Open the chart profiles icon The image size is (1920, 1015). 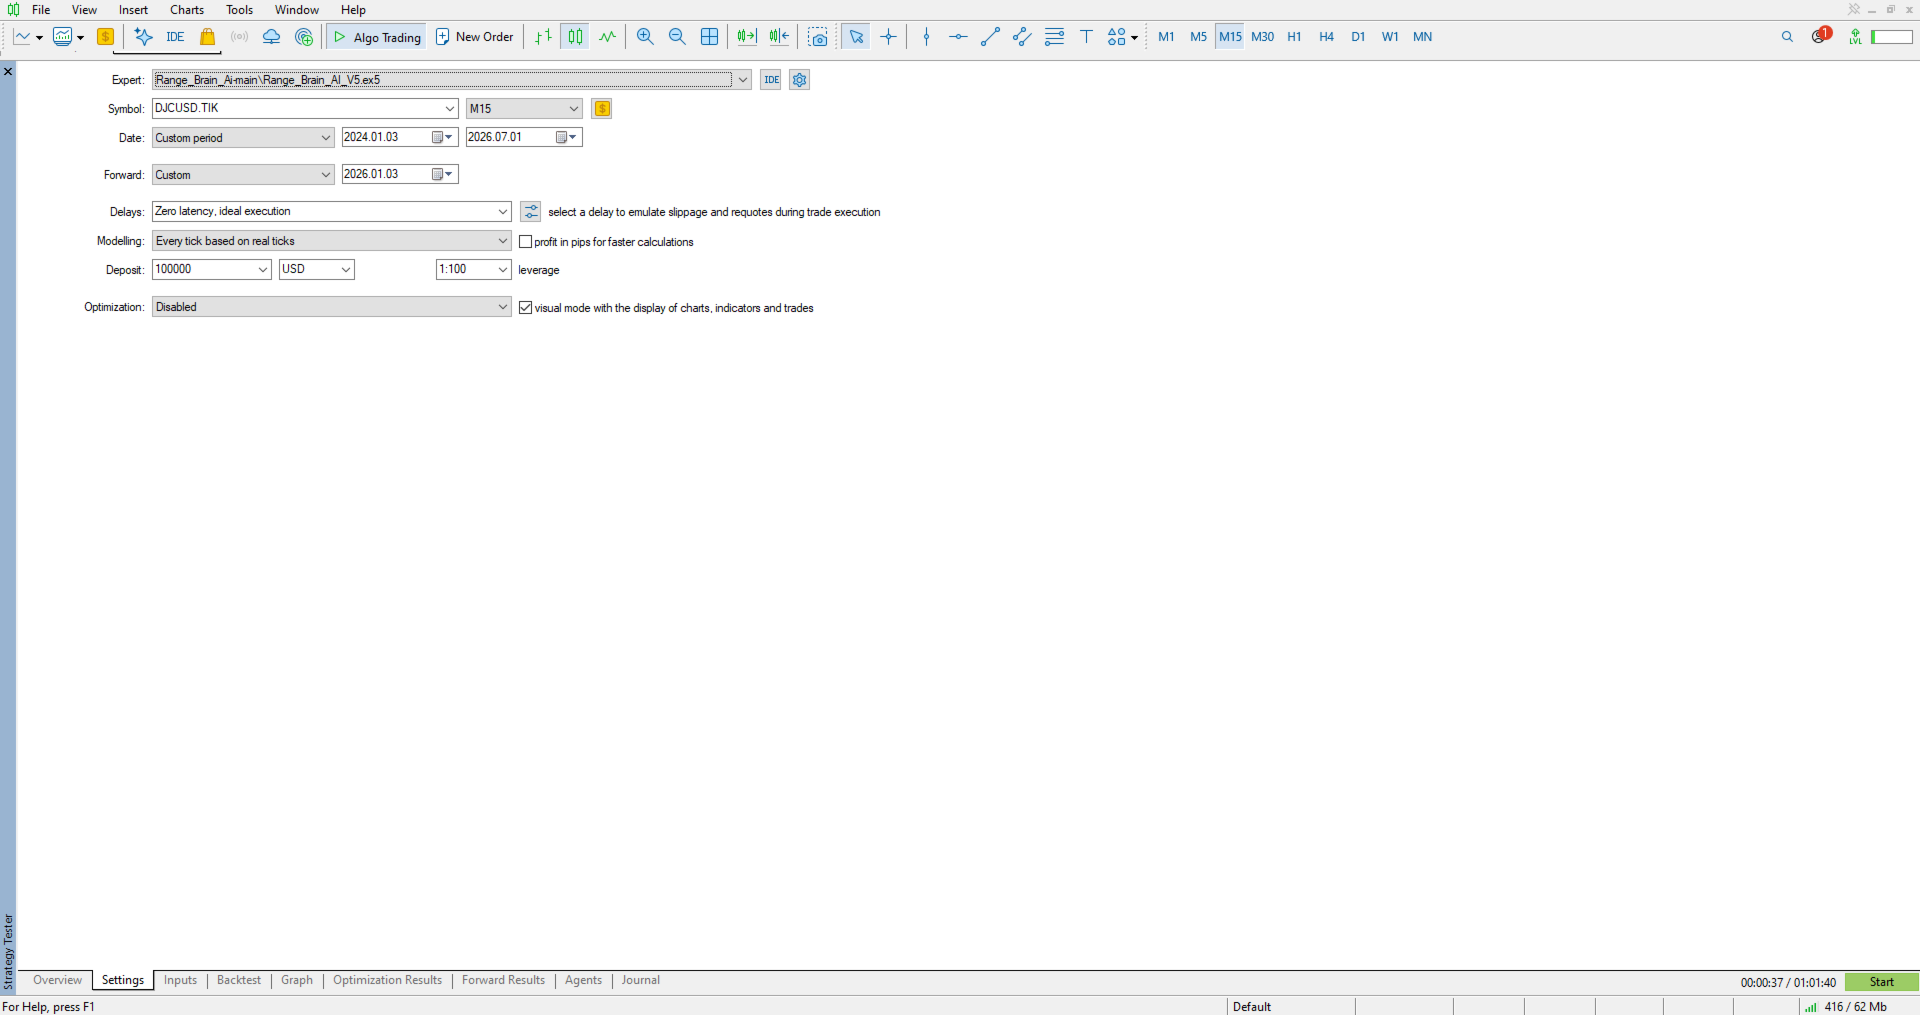(63, 37)
